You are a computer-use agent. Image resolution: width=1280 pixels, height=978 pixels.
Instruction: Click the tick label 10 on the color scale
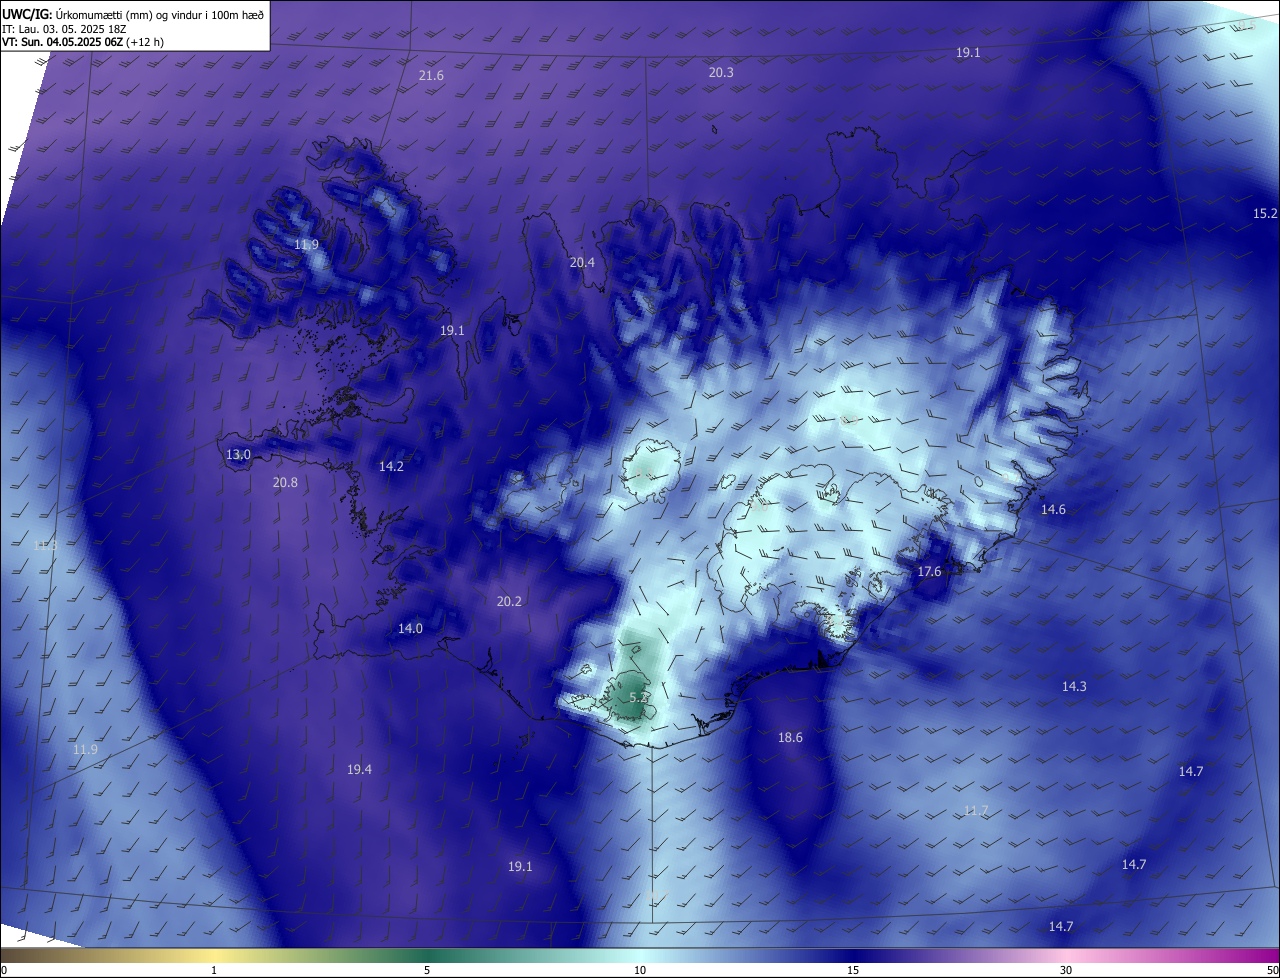[x=640, y=970]
